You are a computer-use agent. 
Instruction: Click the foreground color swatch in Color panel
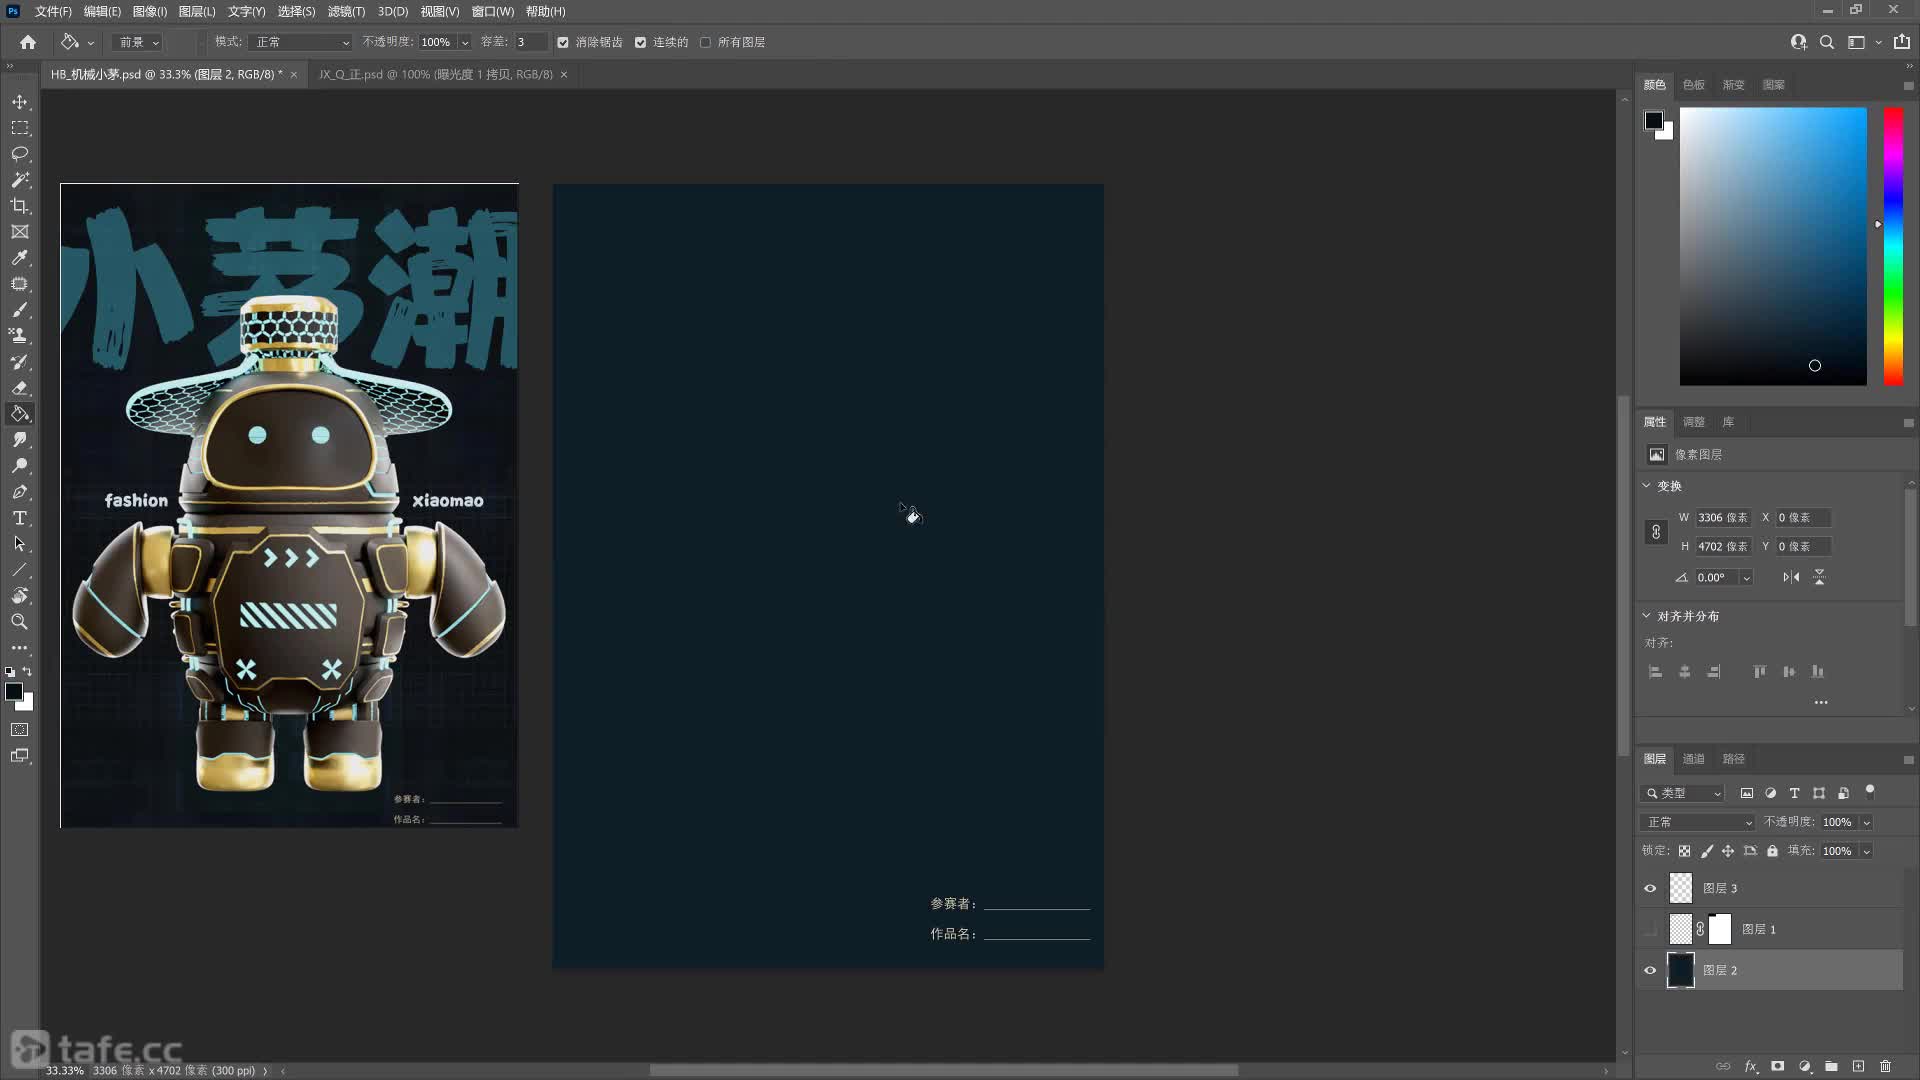1653,120
